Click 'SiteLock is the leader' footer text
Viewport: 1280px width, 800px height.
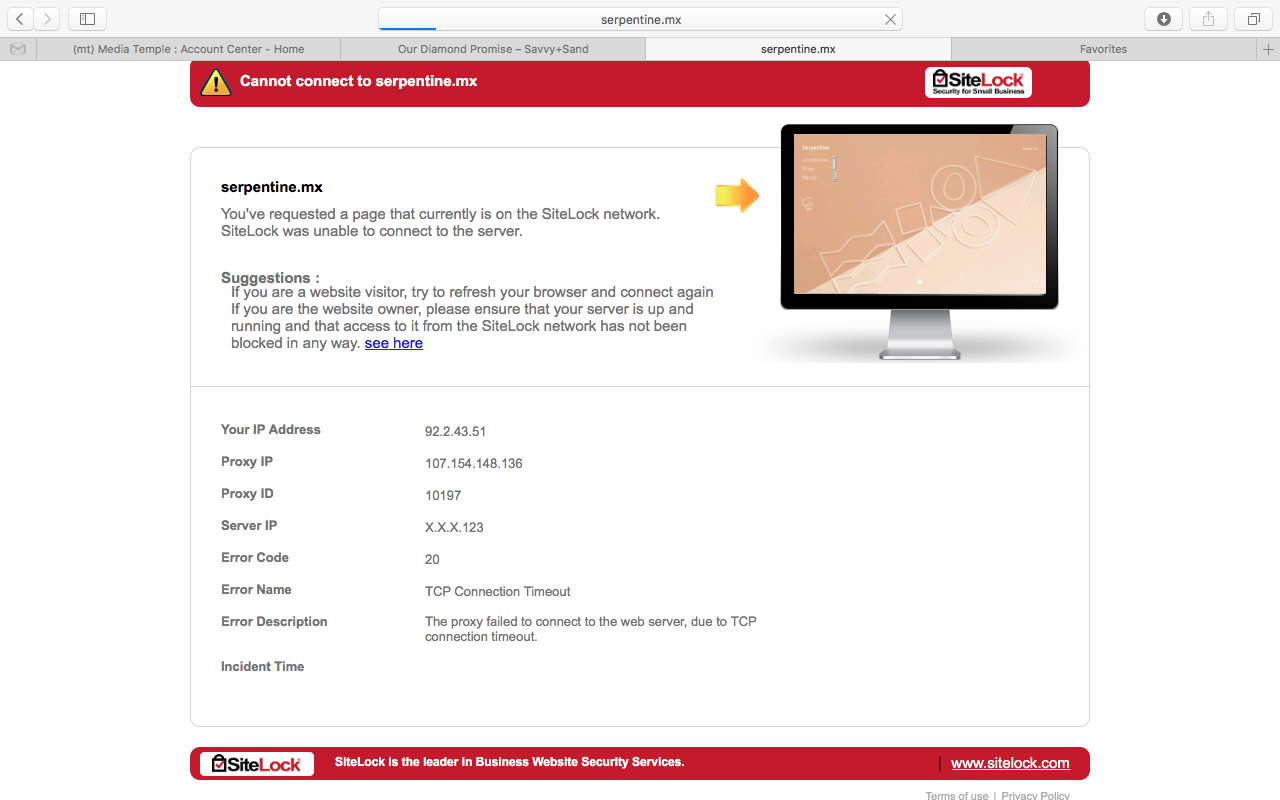[x=510, y=762]
